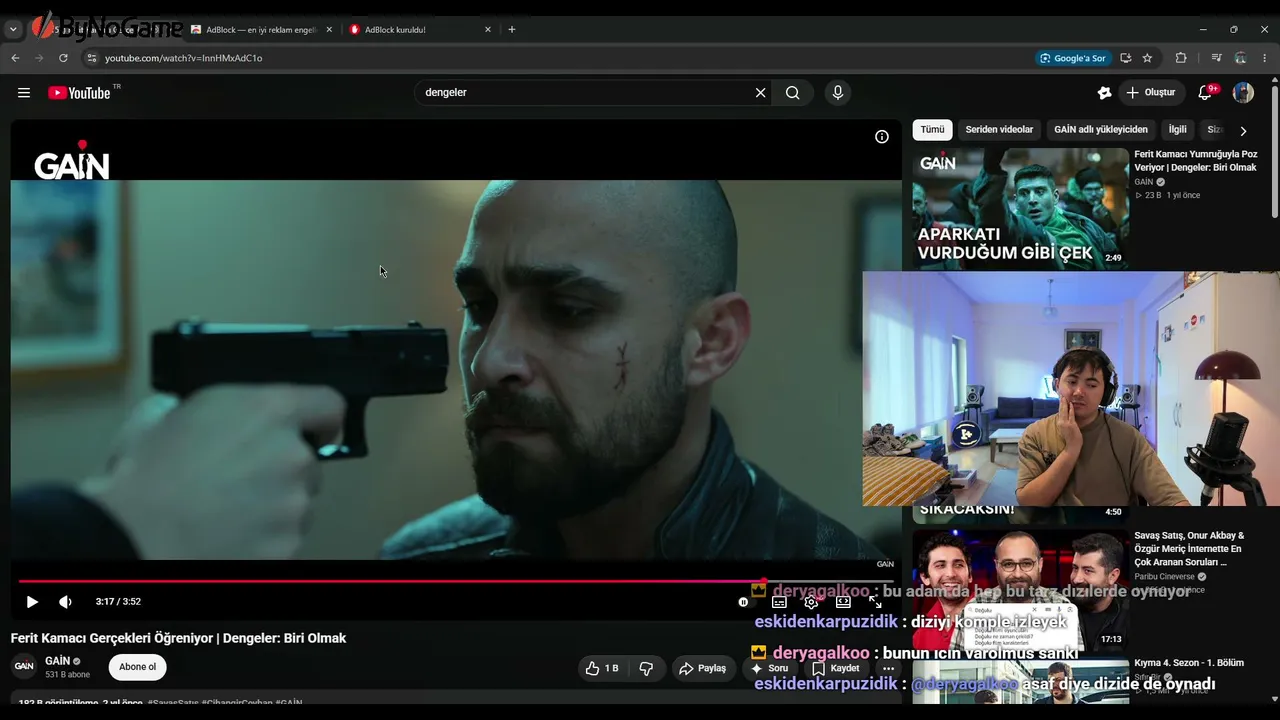The width and height of the screenshot is (1280, 720).
Task: Clear the search box with the X
Action: [760, 93]
